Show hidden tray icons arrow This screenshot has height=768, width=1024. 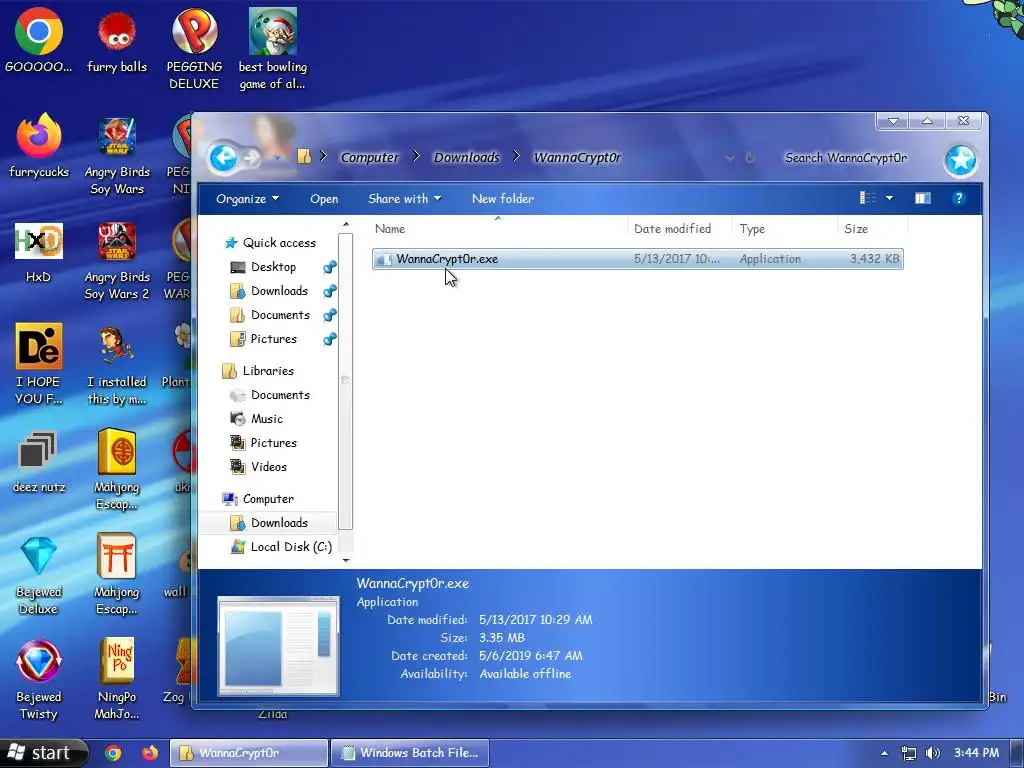point(884,754)
